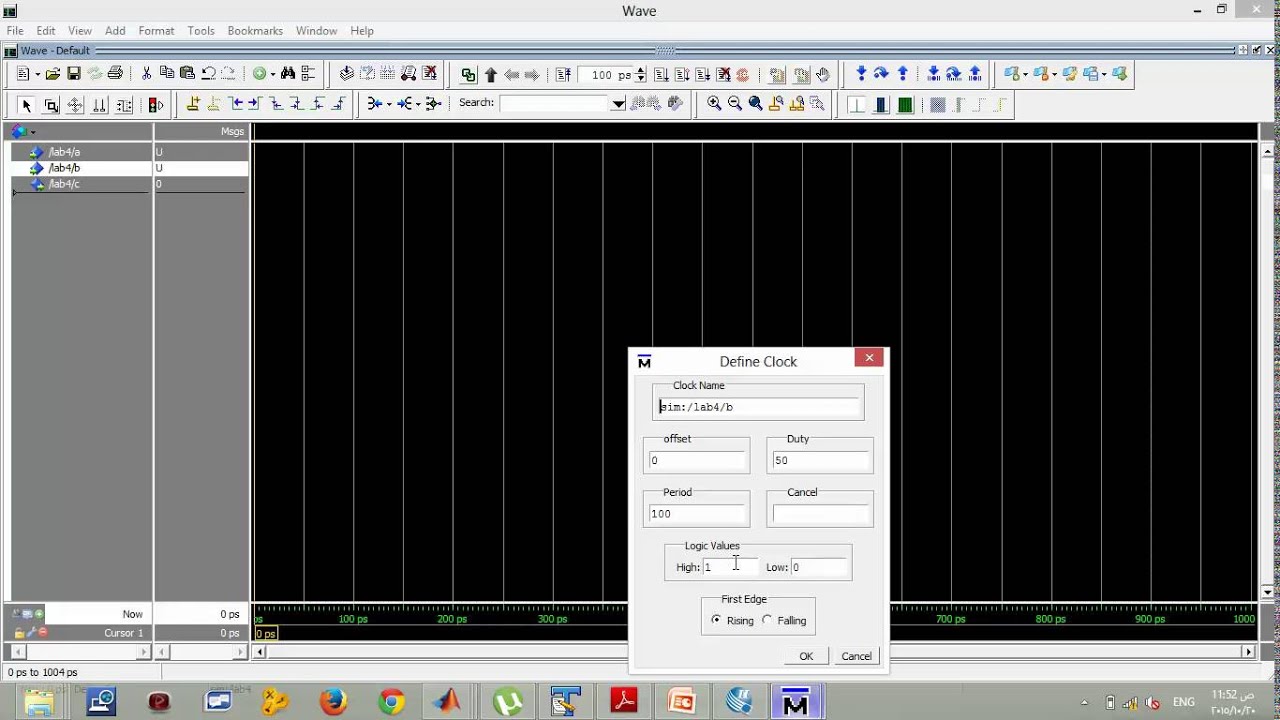
Task: Click the Low logic value field
Action: click(819, 567)
